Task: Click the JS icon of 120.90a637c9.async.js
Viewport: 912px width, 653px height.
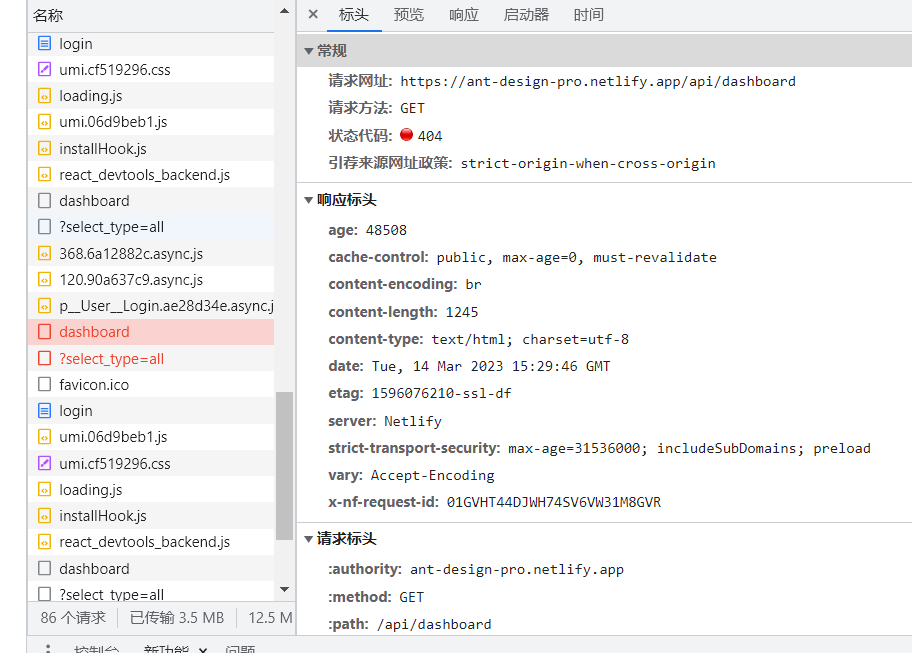Action: coord(44,280)
